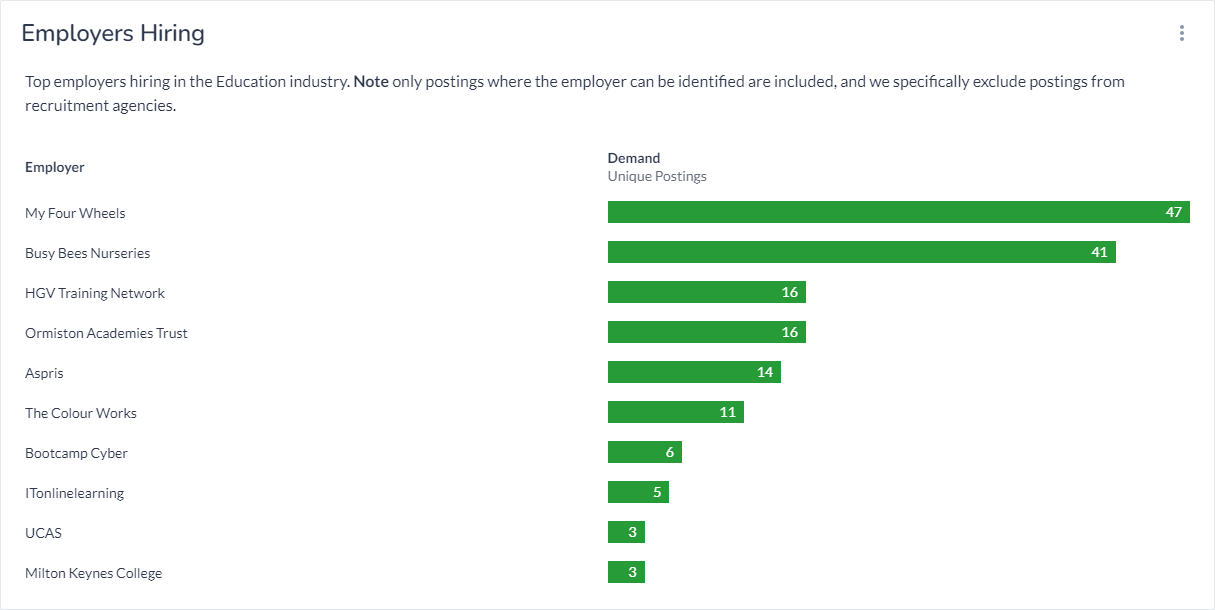Sort by the Demand column header

(x=633, y=157)
